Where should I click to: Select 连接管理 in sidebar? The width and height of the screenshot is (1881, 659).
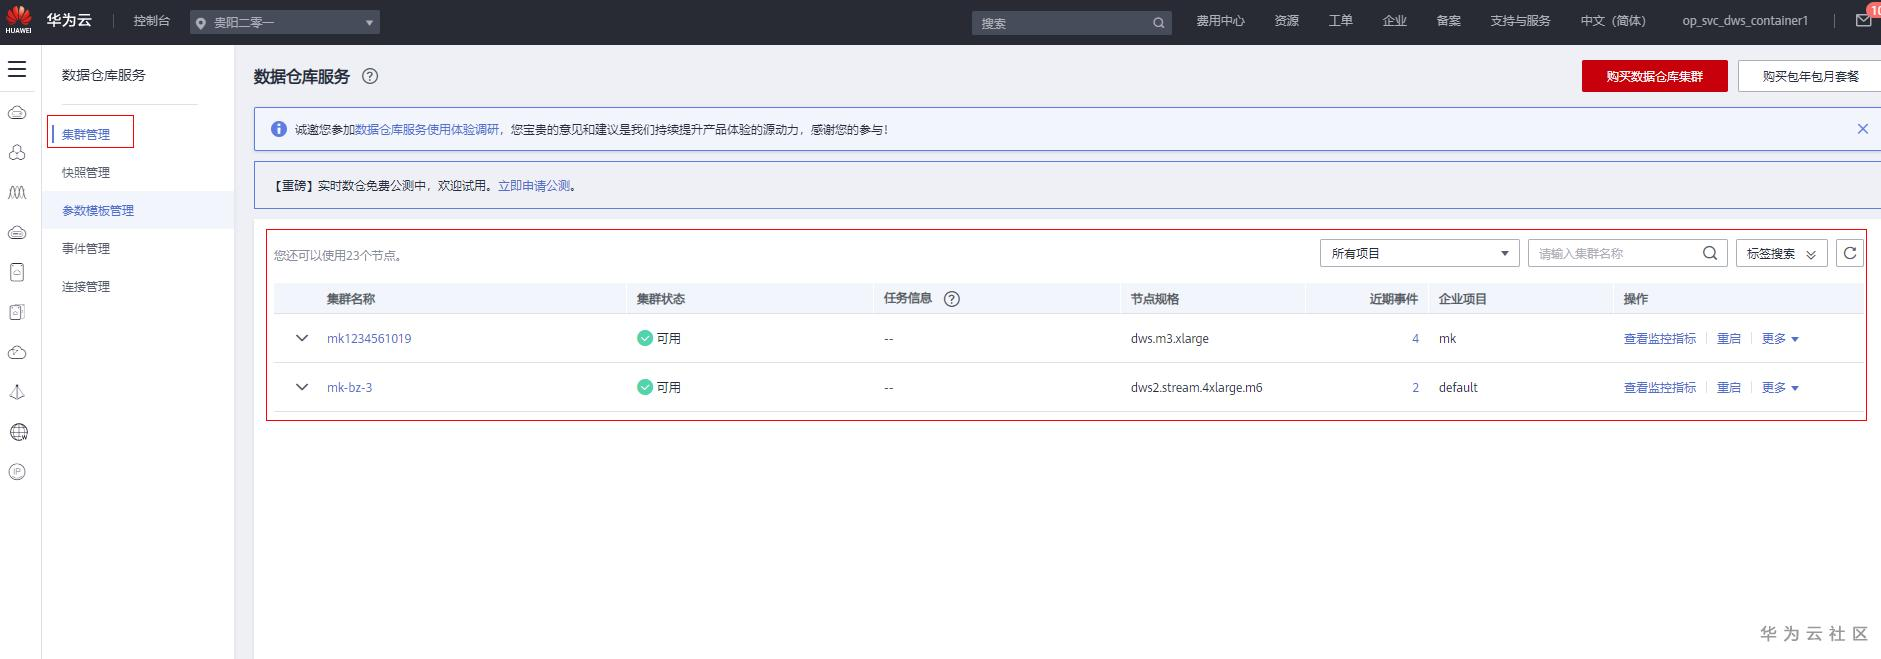86,286
